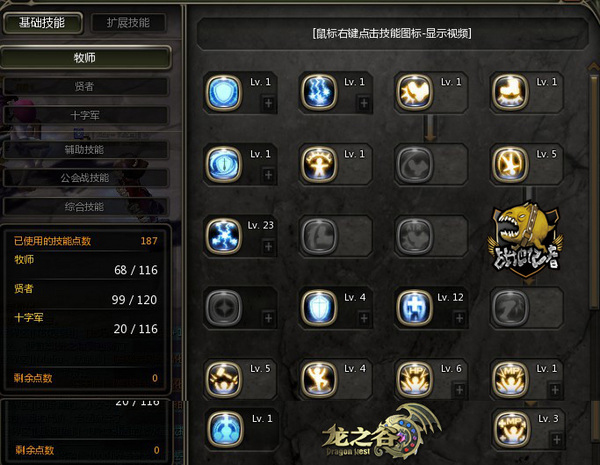Click the haloed figure skill icon Lv. 1

pos(319,165)
